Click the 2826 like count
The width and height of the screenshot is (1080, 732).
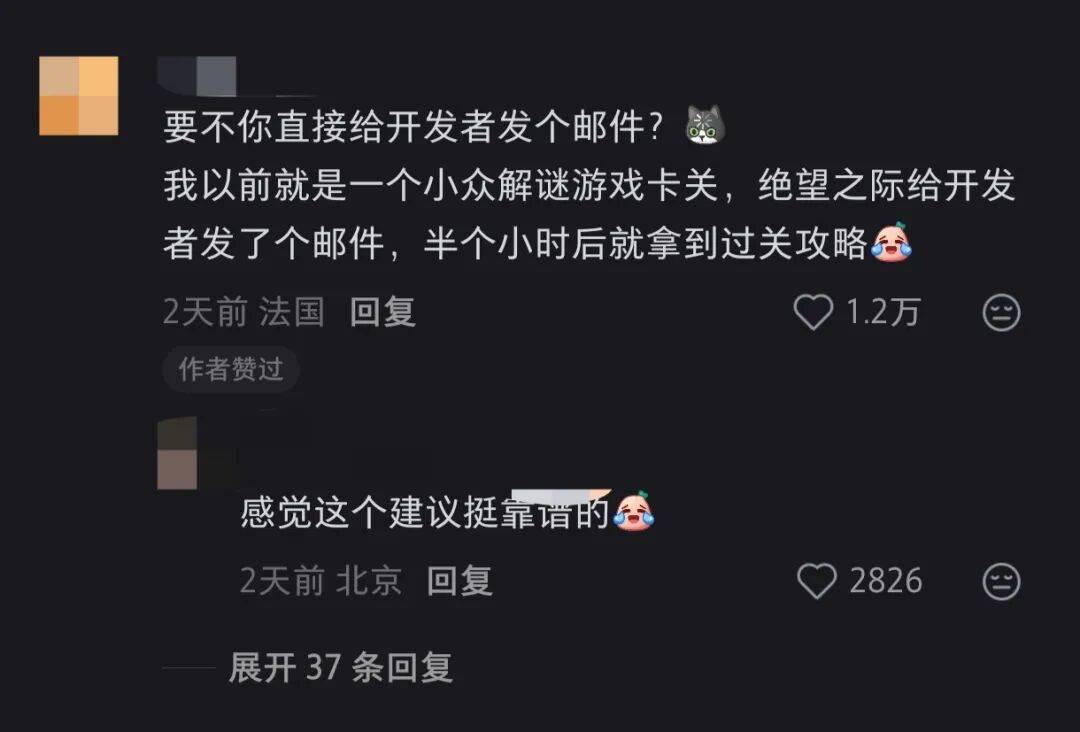coord(886,581)
